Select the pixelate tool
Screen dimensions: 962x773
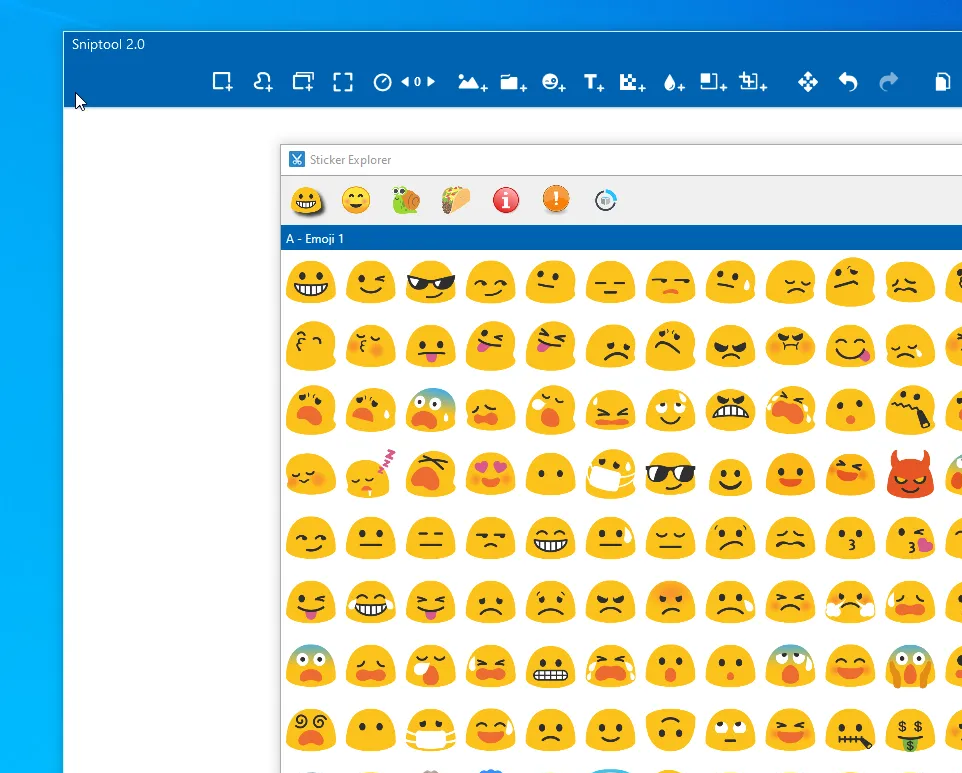(631, 83)
